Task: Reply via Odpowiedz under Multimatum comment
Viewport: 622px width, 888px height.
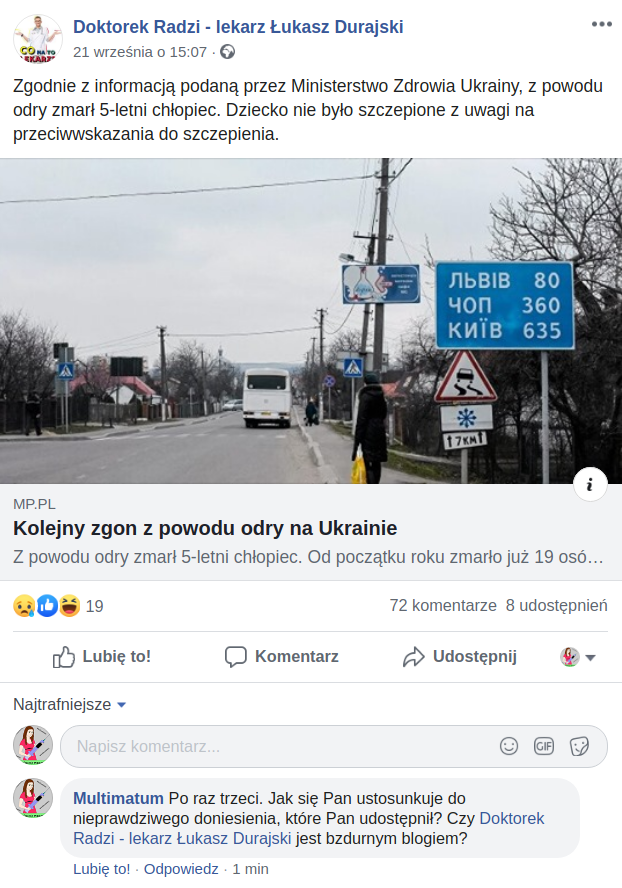Action: (x=181, y=869)
